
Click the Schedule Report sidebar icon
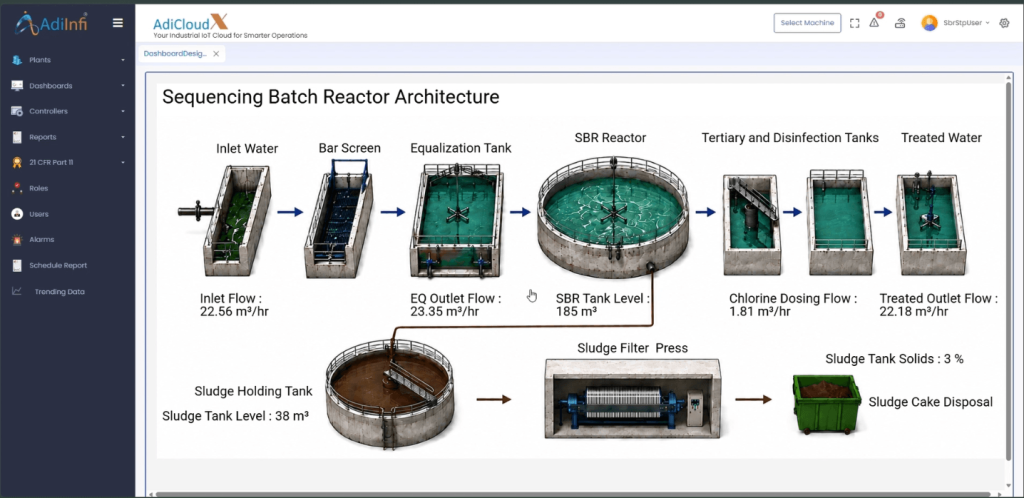(x=17, y=266)
